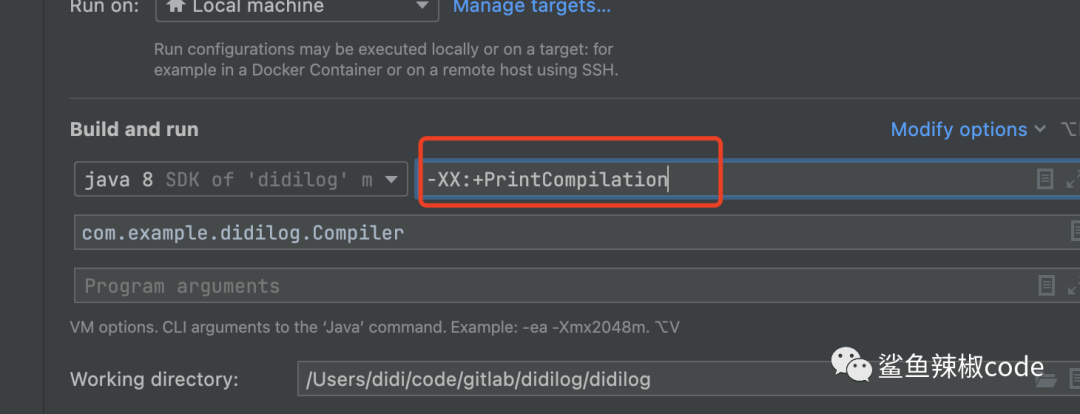1080x414 pixels.
Task: Click the Build and run section heading
Action: click(134, 129)
